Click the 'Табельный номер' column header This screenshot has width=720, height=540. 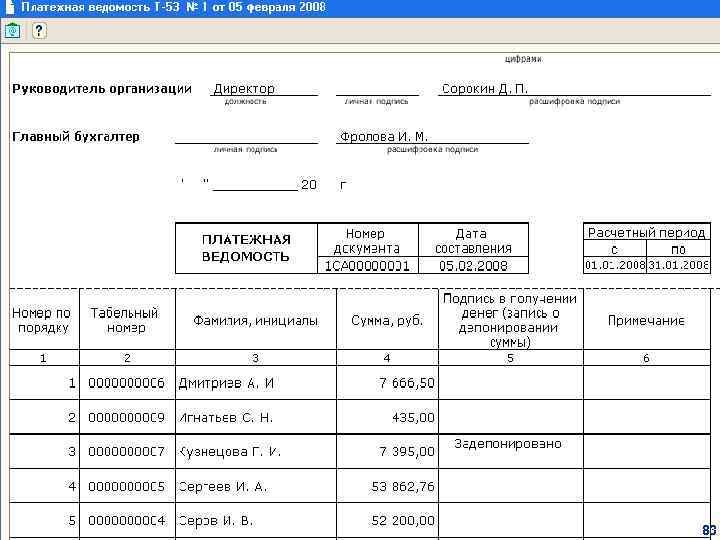[x=127, y=320]
